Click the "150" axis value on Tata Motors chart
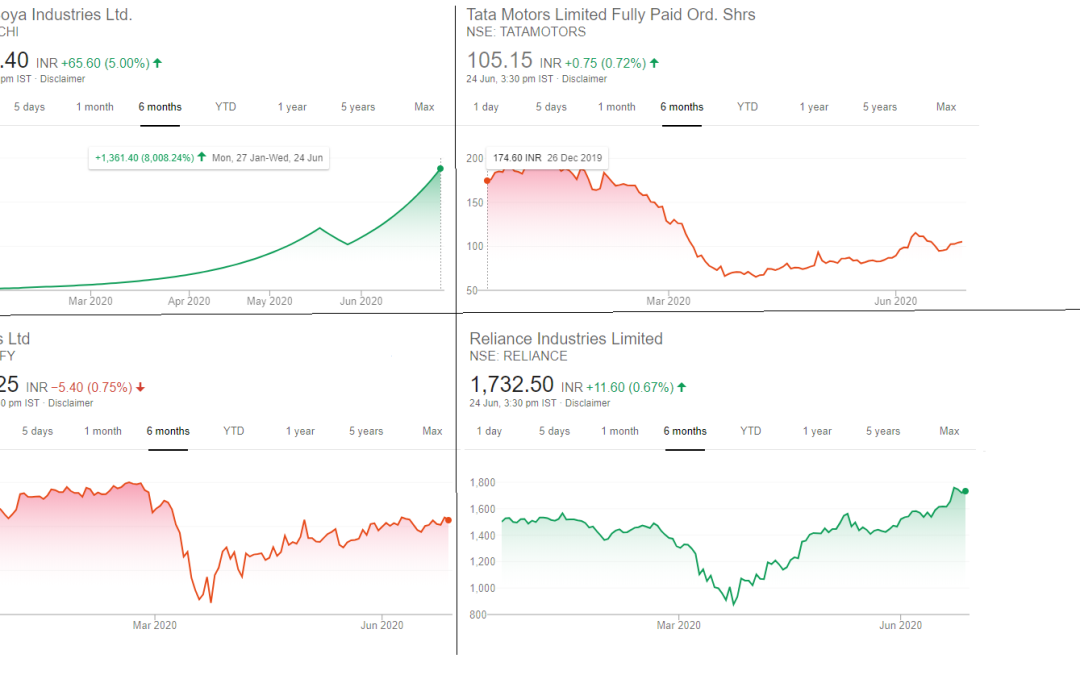 pyautogui.click(x=475, y=203)
